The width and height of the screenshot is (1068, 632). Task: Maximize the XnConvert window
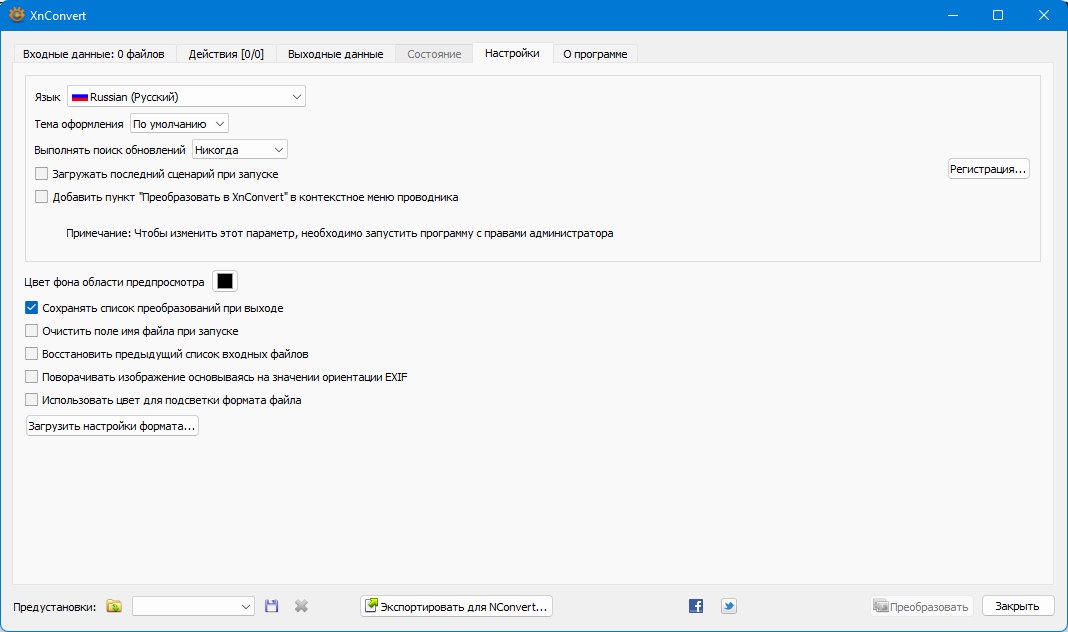(x=998, y=15)
